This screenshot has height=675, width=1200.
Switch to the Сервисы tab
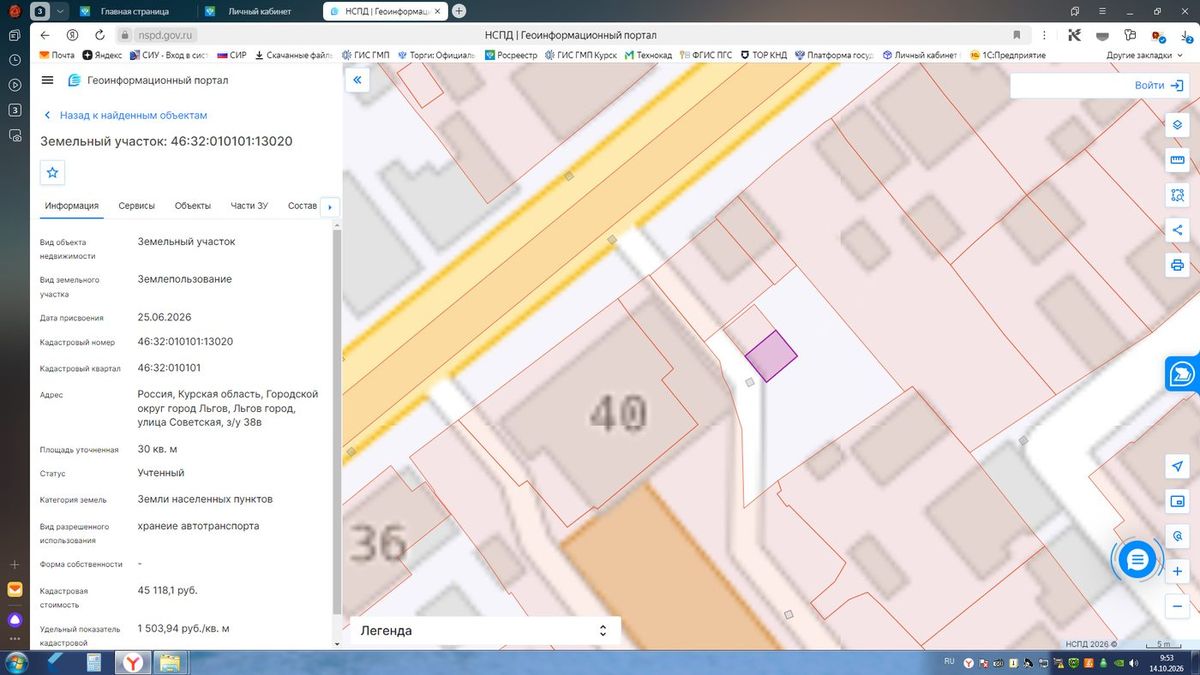[137, 206]
